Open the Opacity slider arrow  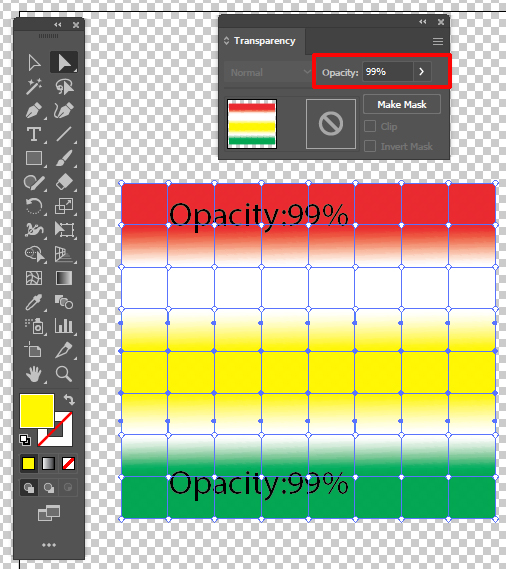pyautogui.click(x=422, y=71)
